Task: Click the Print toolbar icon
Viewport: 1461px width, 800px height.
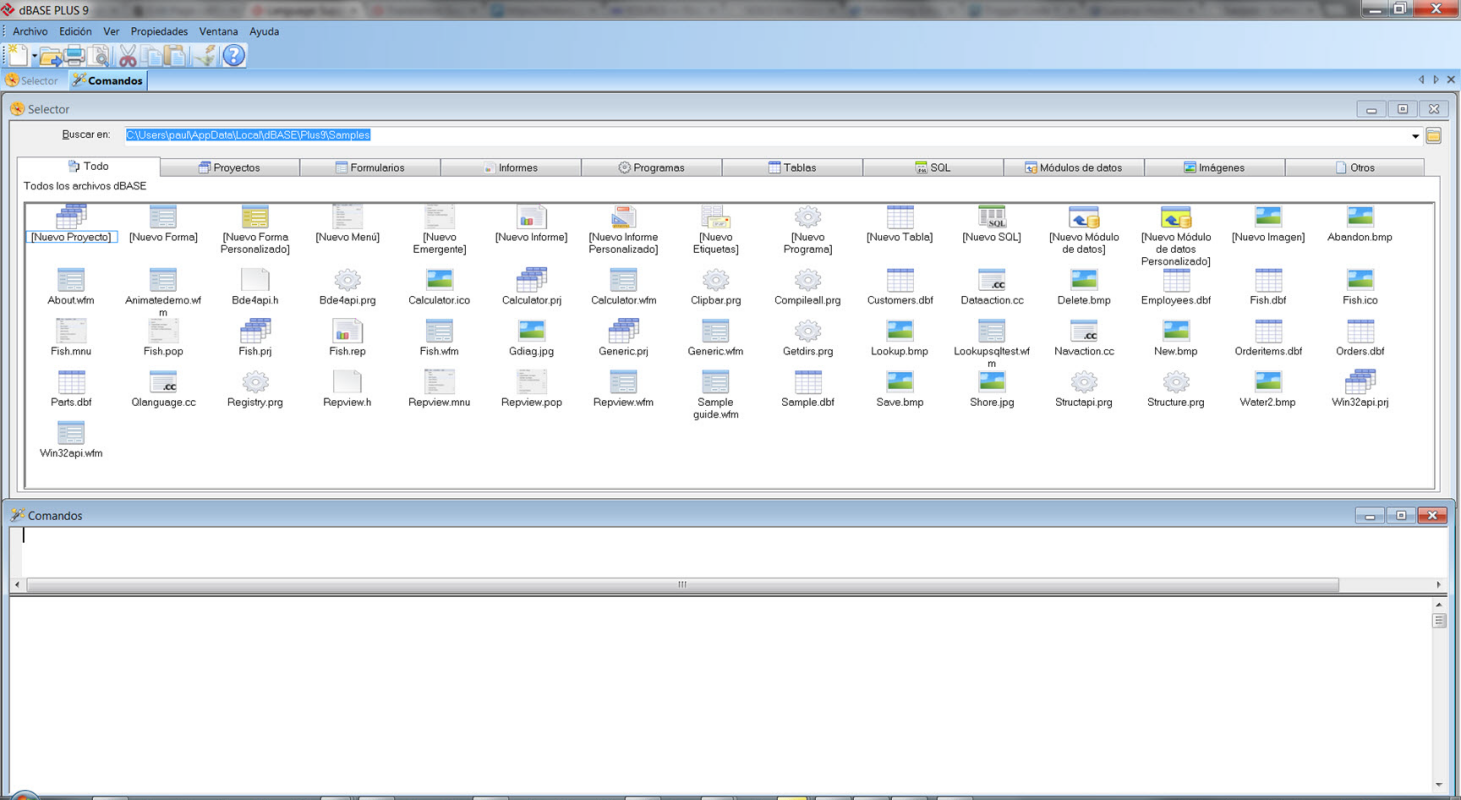Action: (x=74, y=56)
